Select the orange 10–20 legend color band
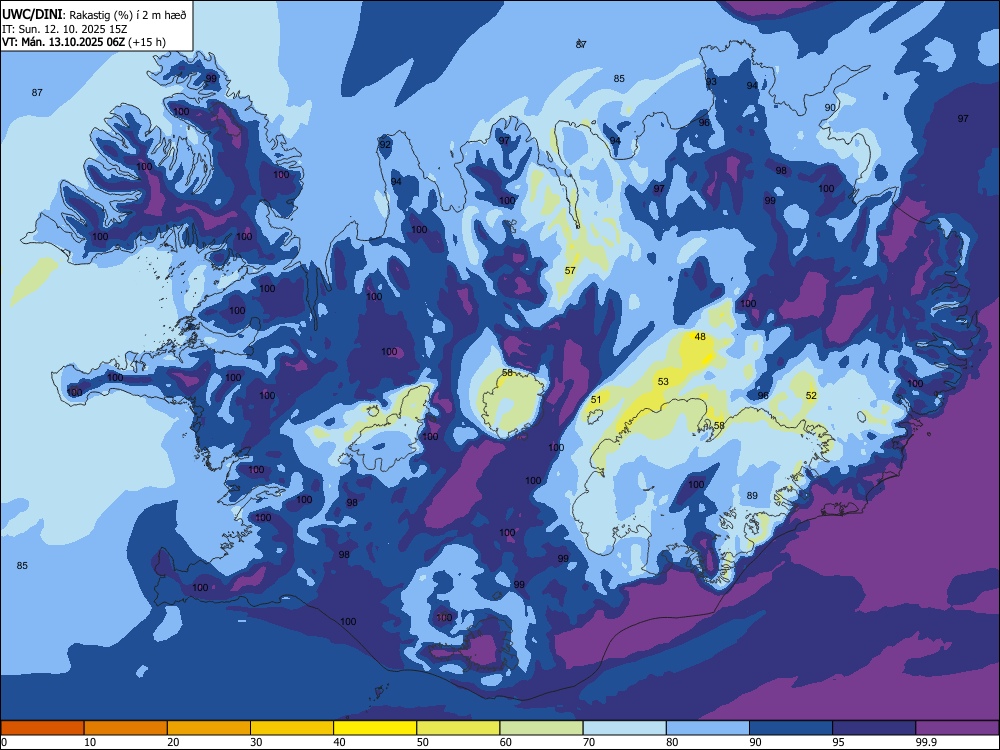 click(126, 728)
